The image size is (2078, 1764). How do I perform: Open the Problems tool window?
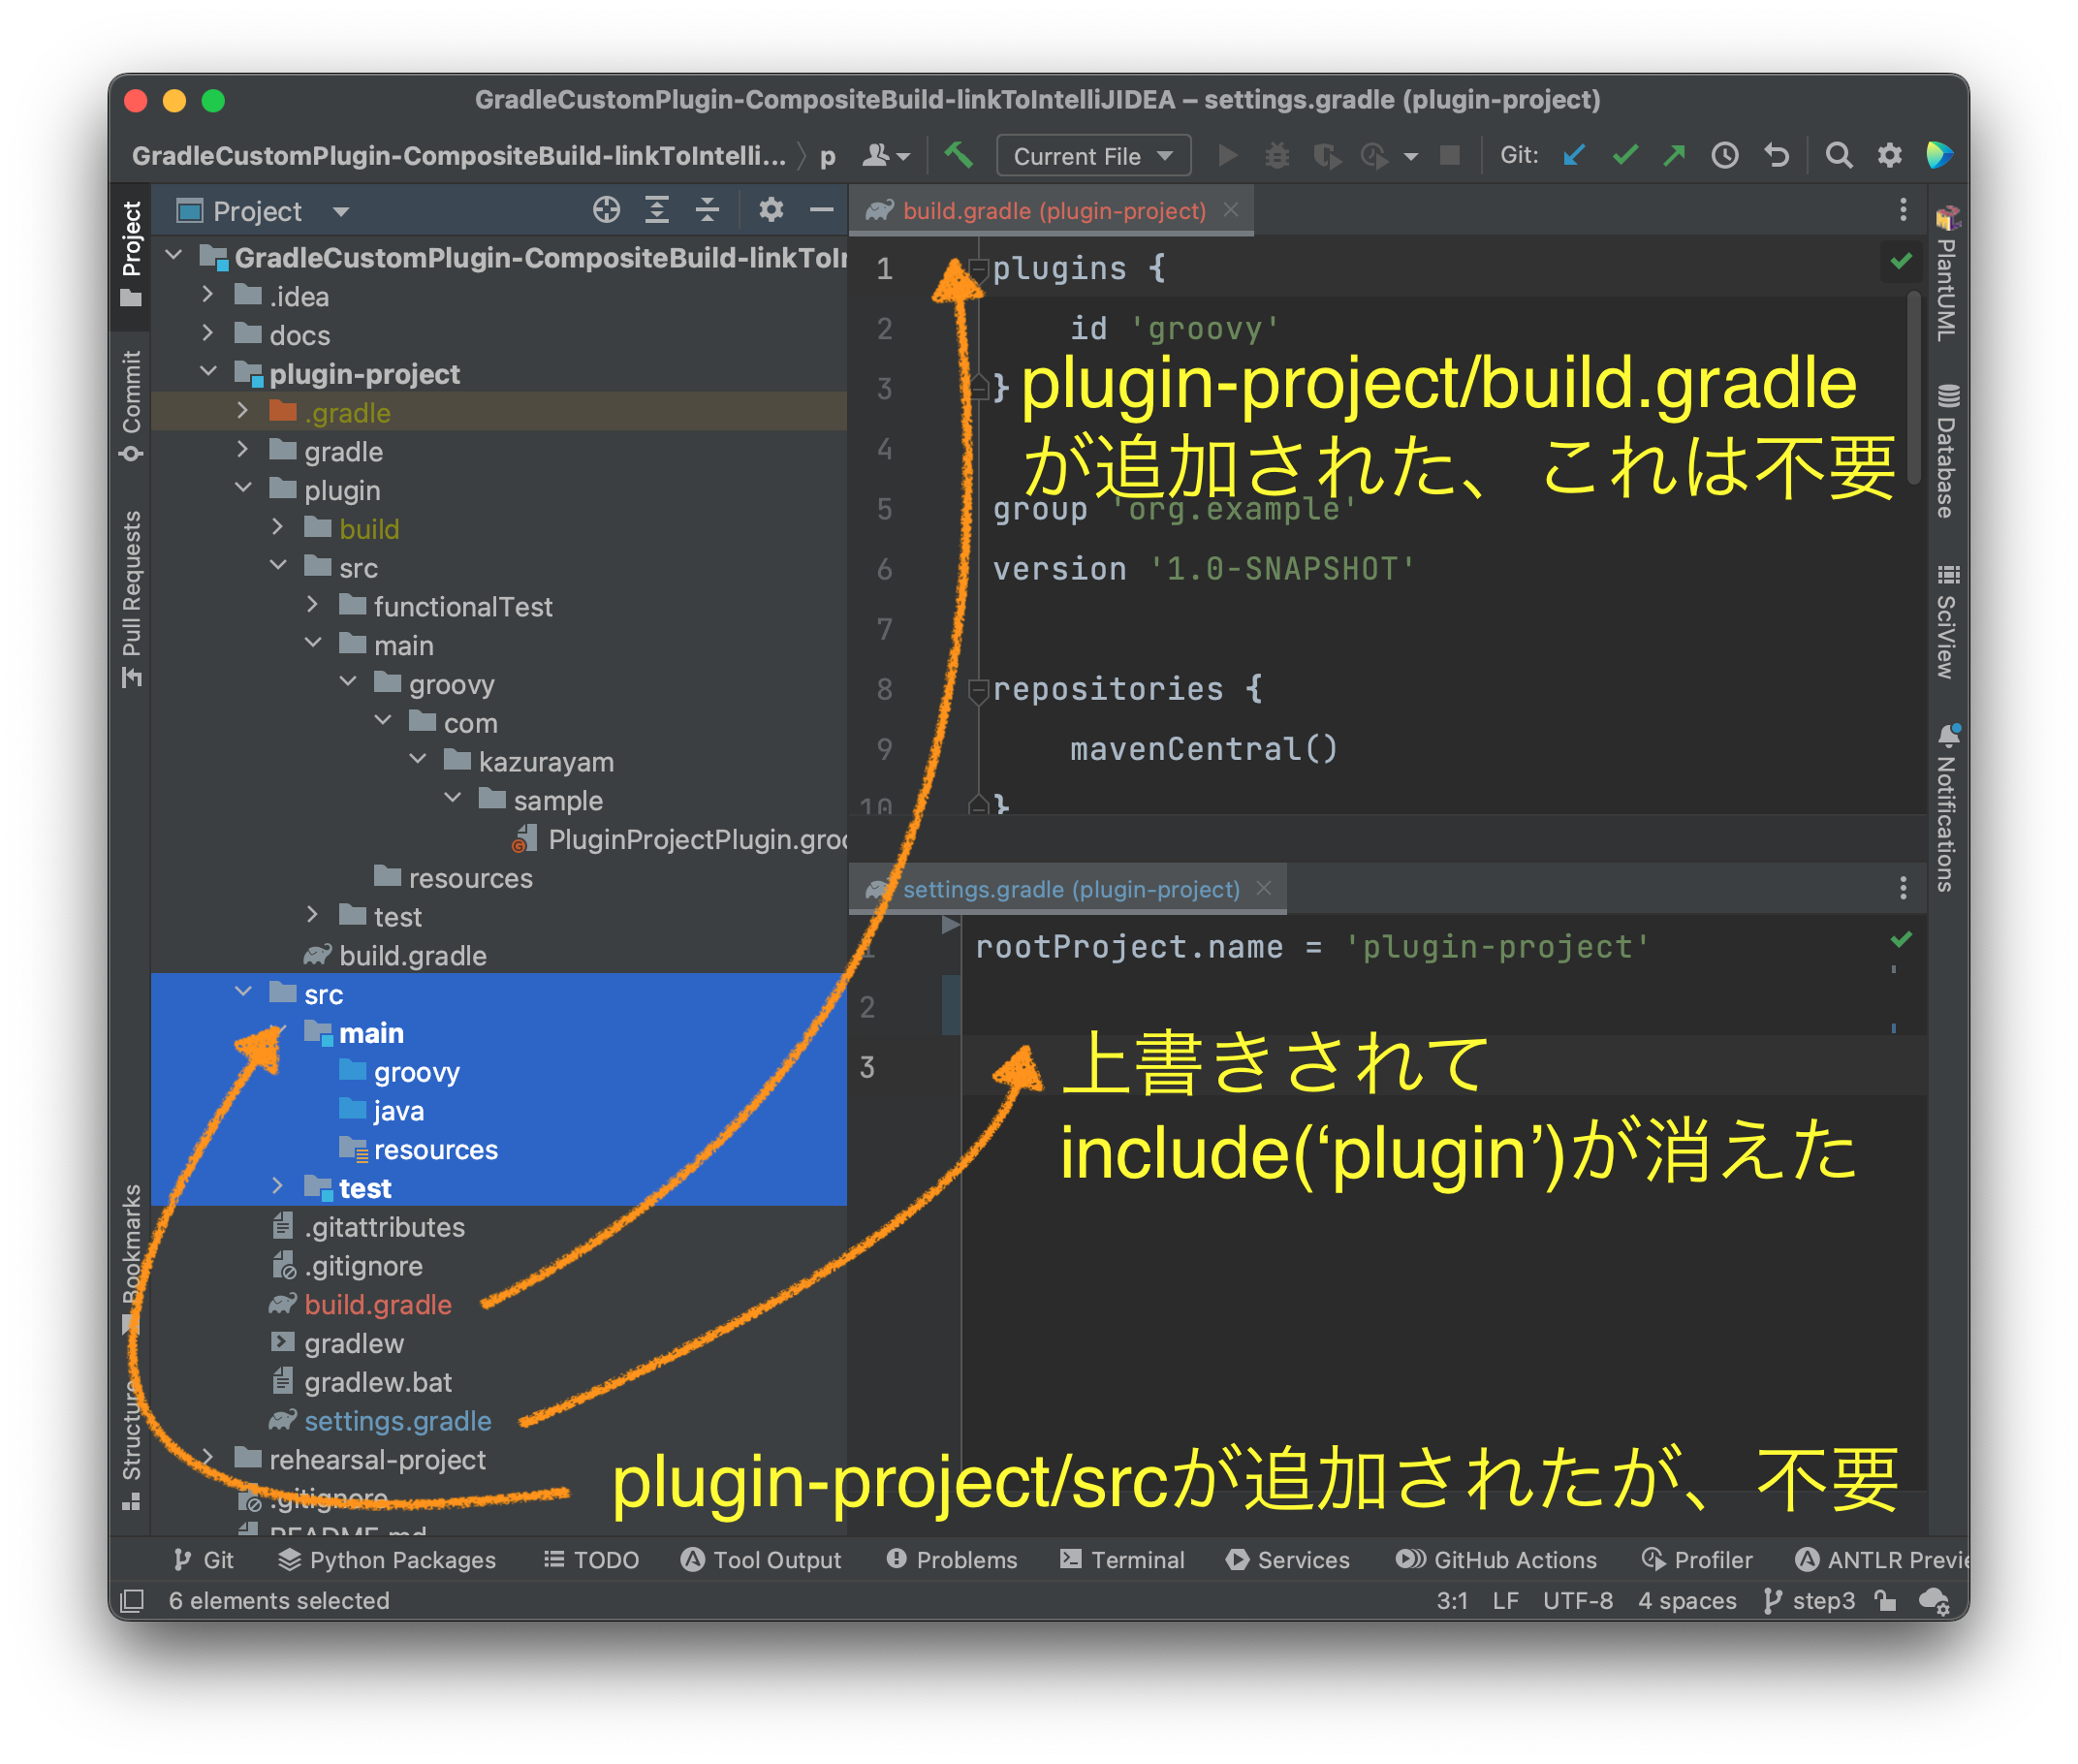coord(951,1560)
